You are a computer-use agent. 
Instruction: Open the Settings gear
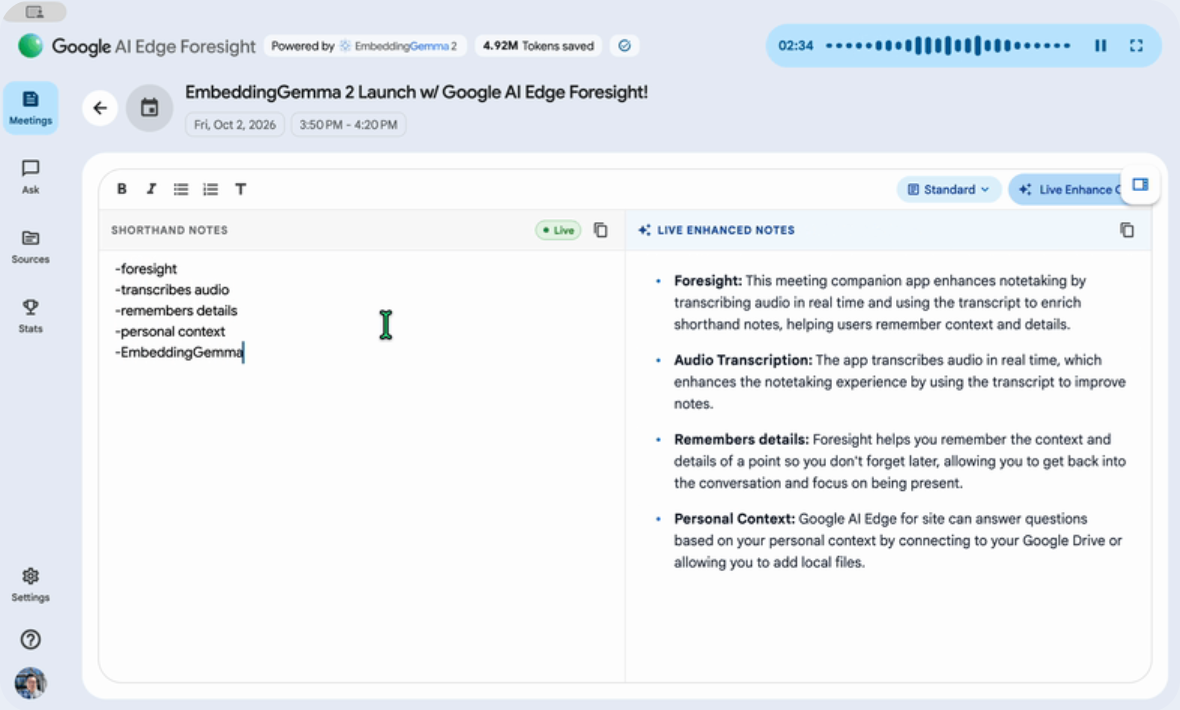[x=30, y=585]
